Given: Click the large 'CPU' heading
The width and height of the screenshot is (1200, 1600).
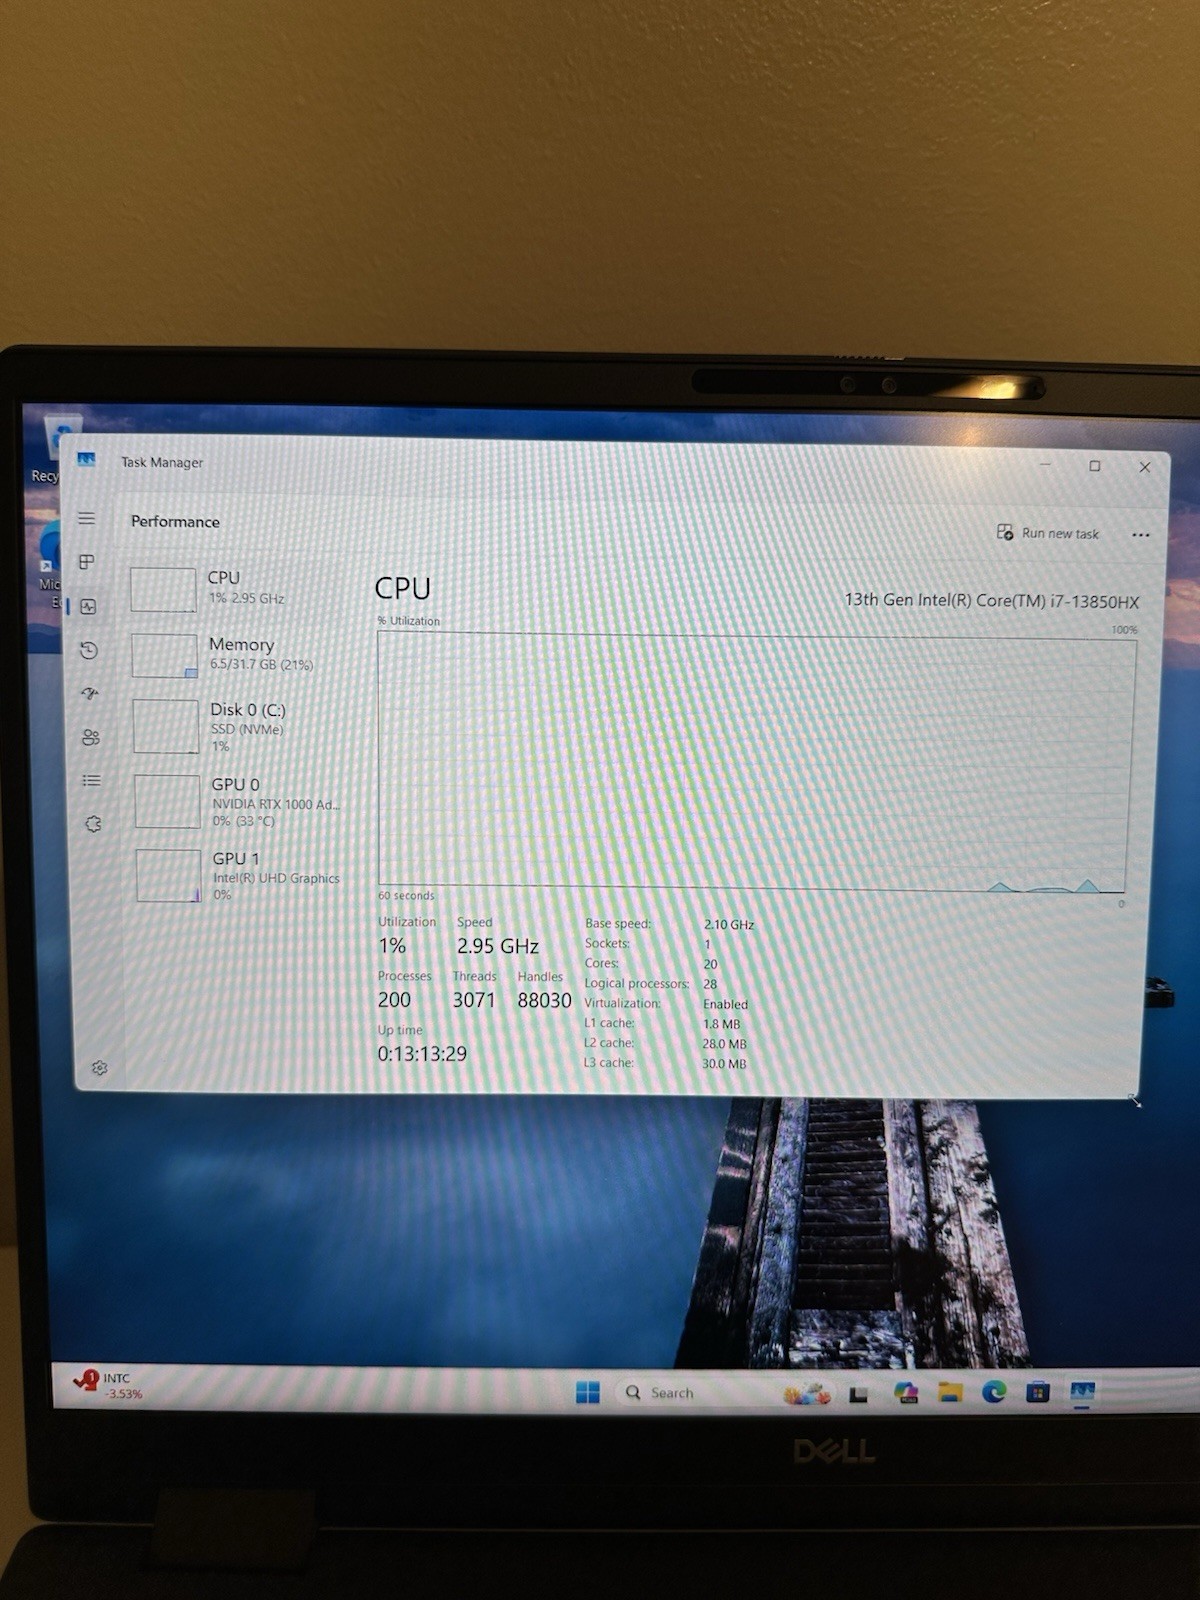Looking at the screenshot, I should click(403, 588).
